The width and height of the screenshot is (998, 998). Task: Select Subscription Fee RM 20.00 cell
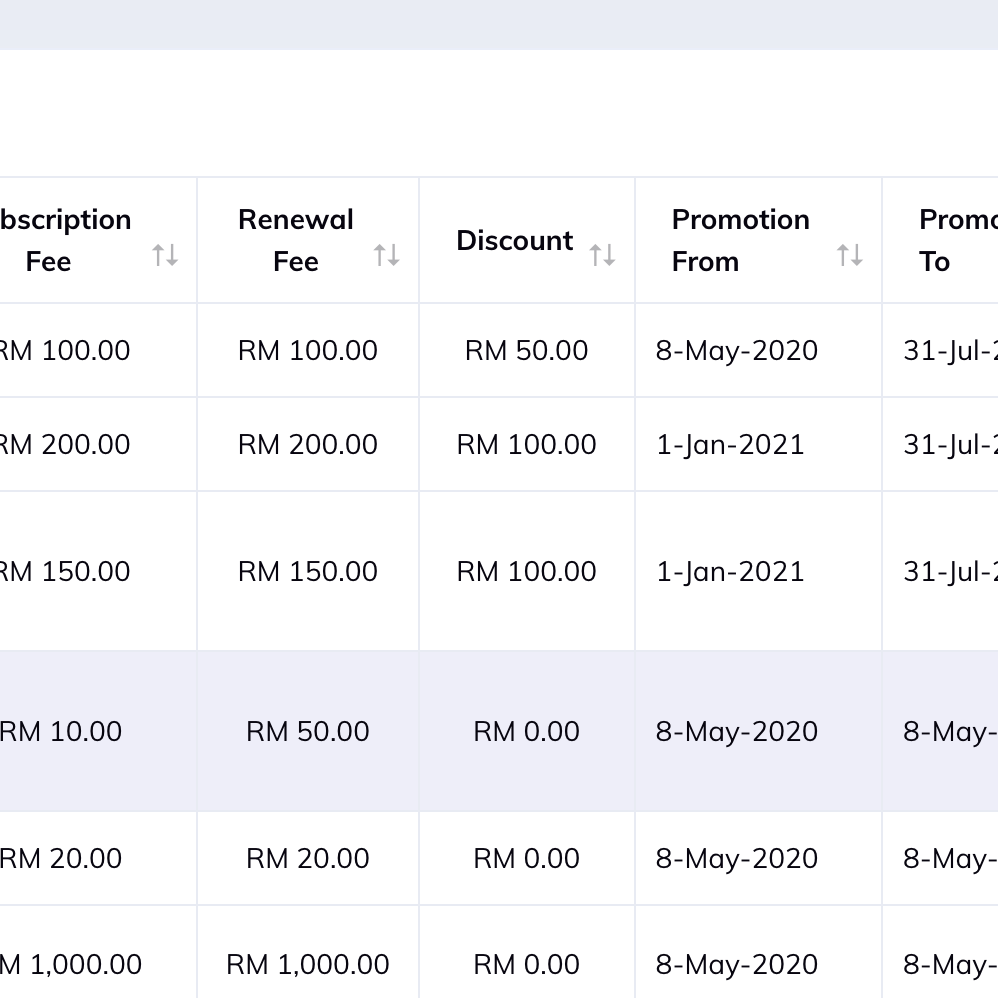pos(60,859)
